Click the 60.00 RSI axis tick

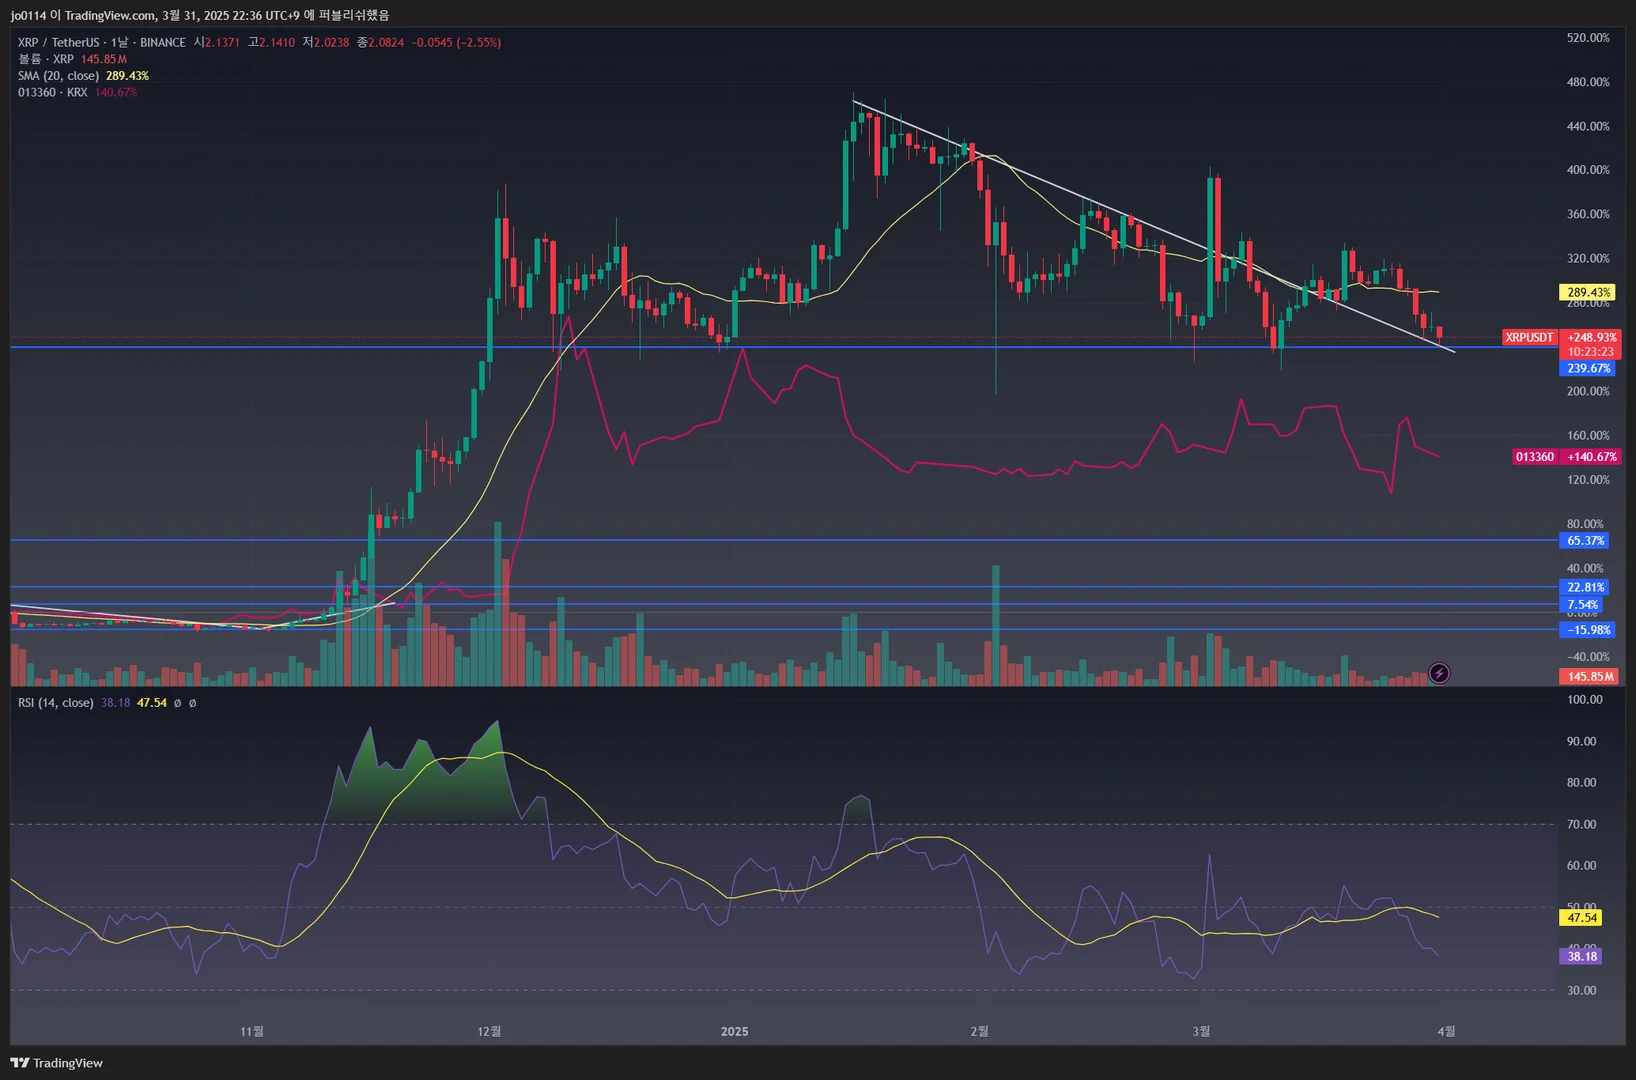tap(1581, 866)
